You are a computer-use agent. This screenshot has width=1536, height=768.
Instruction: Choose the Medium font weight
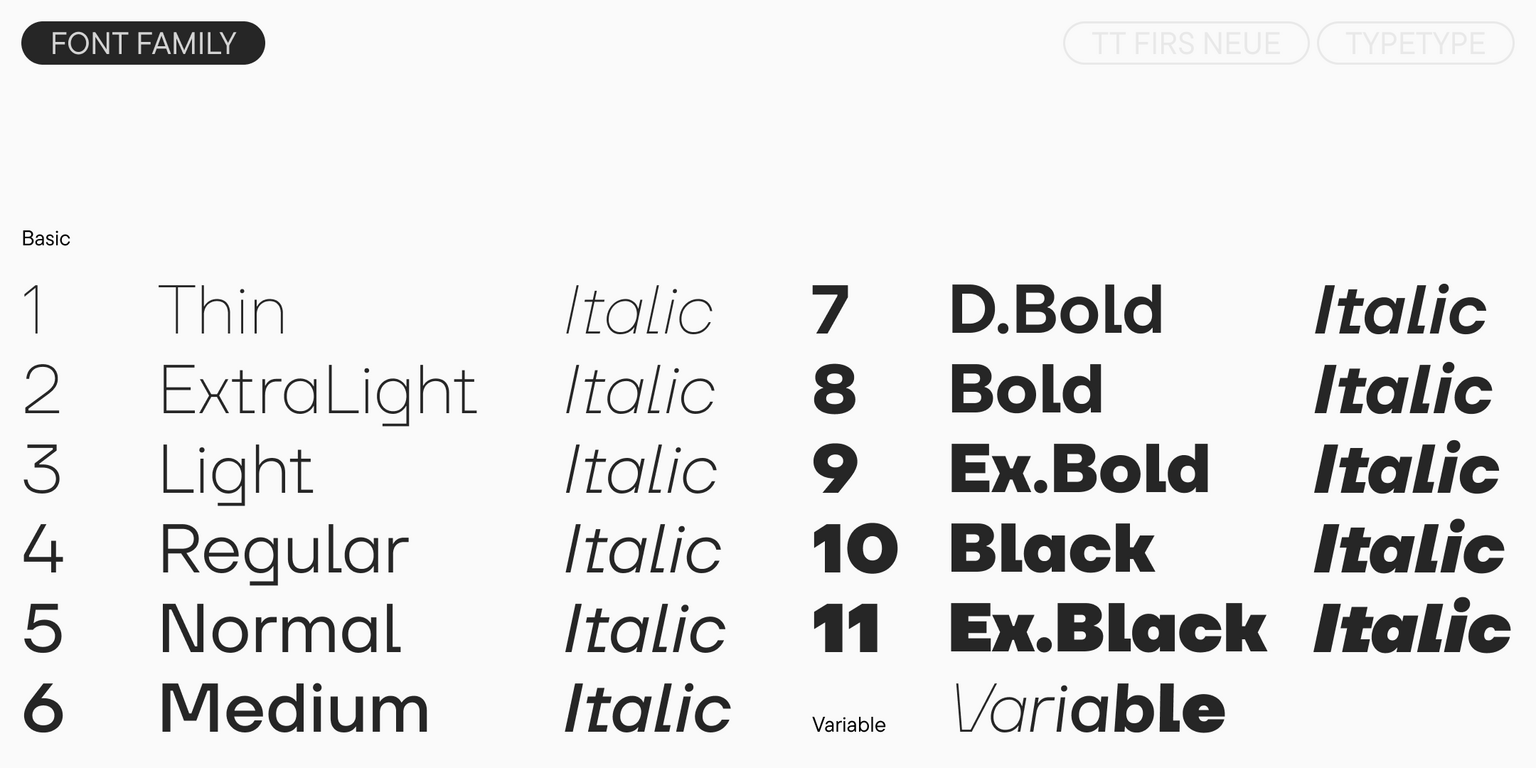pos(294,708)
